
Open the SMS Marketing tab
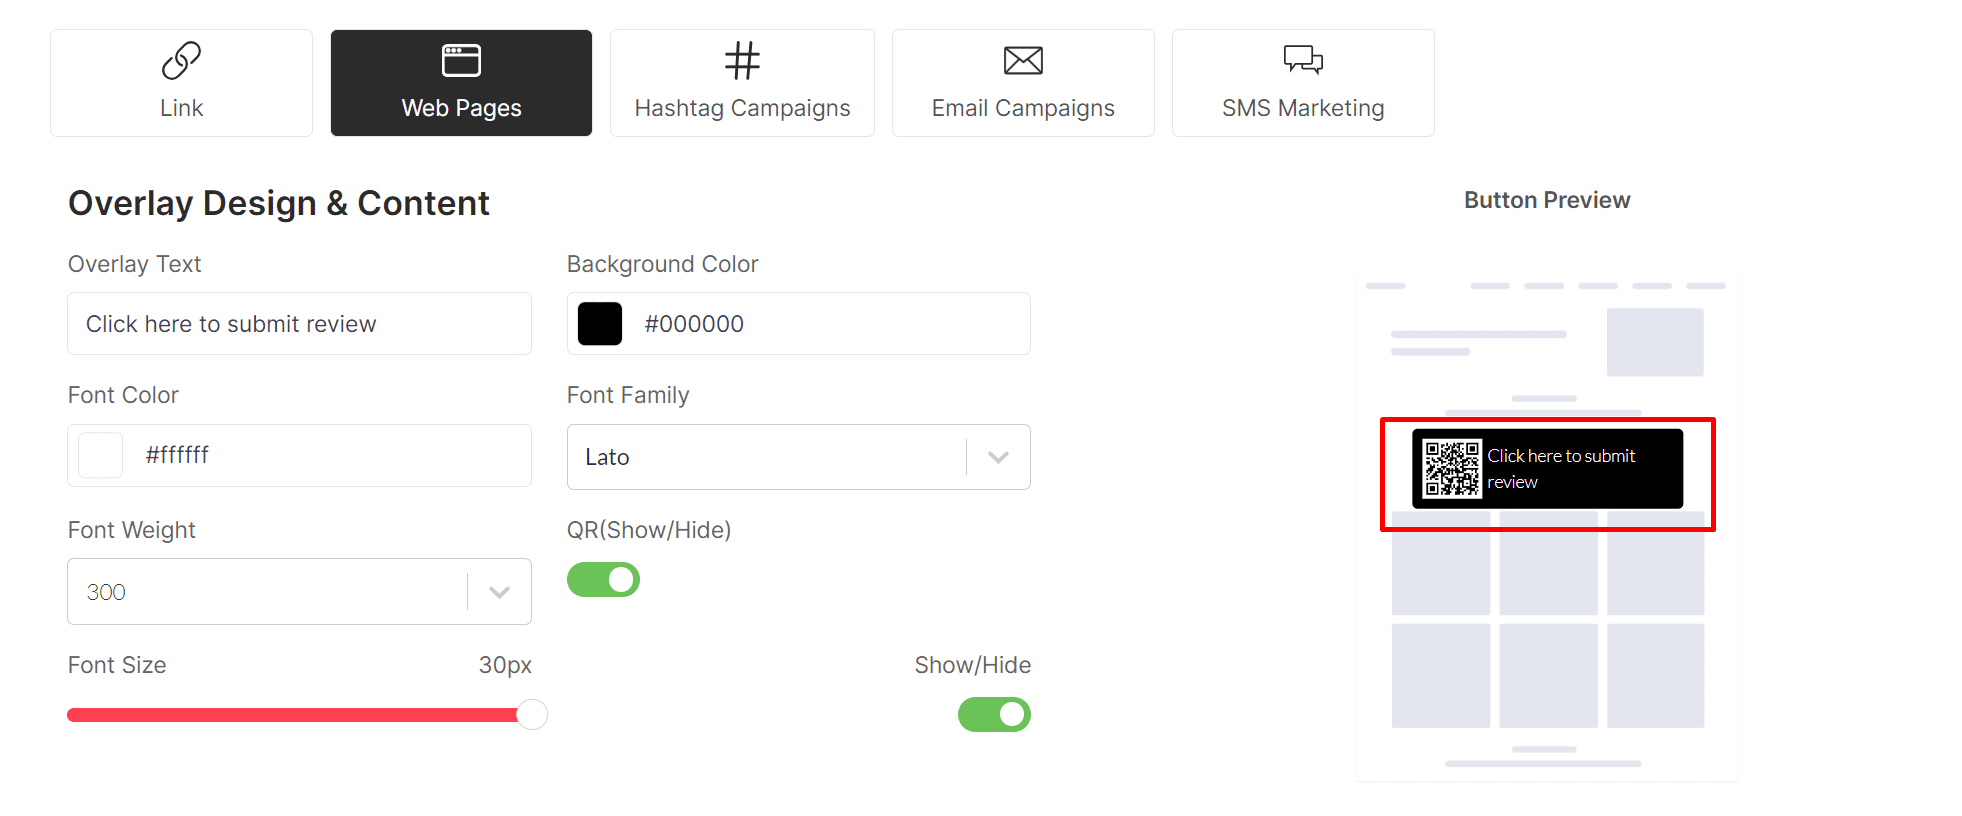pyautogui.click(x=1303, y=107)
